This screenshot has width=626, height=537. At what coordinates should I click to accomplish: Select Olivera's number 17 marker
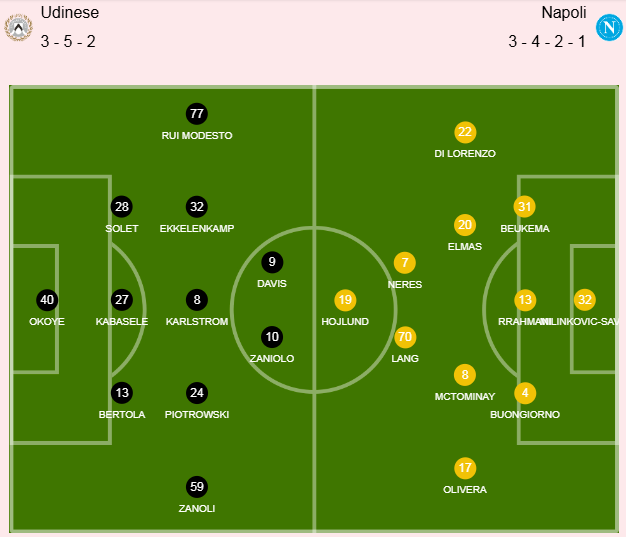click(465, 467)
